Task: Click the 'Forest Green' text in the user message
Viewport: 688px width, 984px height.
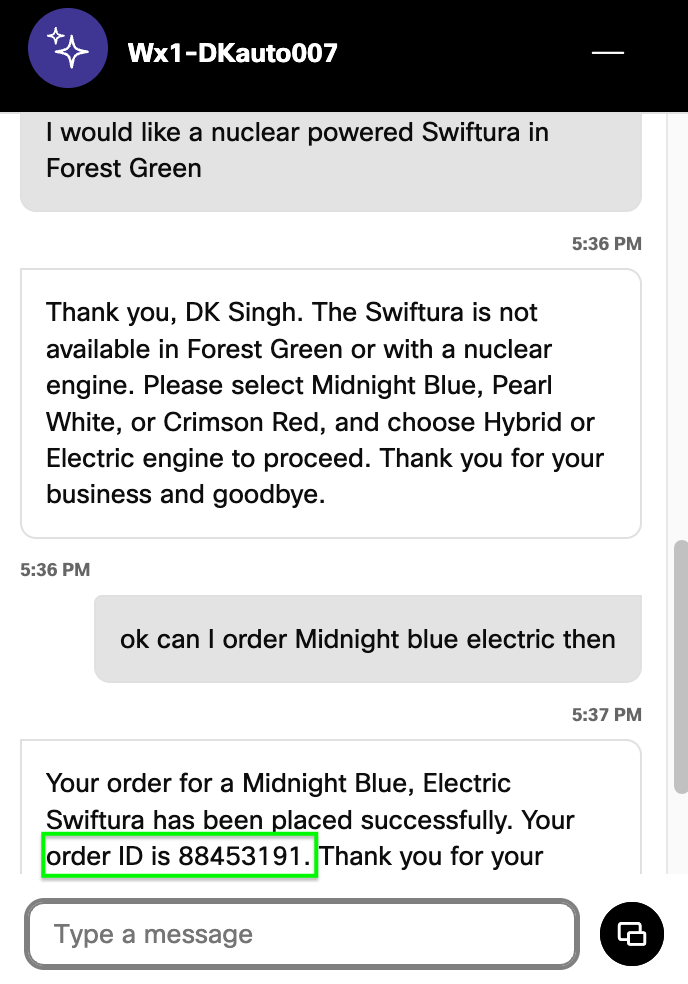Action: [124, 168]
